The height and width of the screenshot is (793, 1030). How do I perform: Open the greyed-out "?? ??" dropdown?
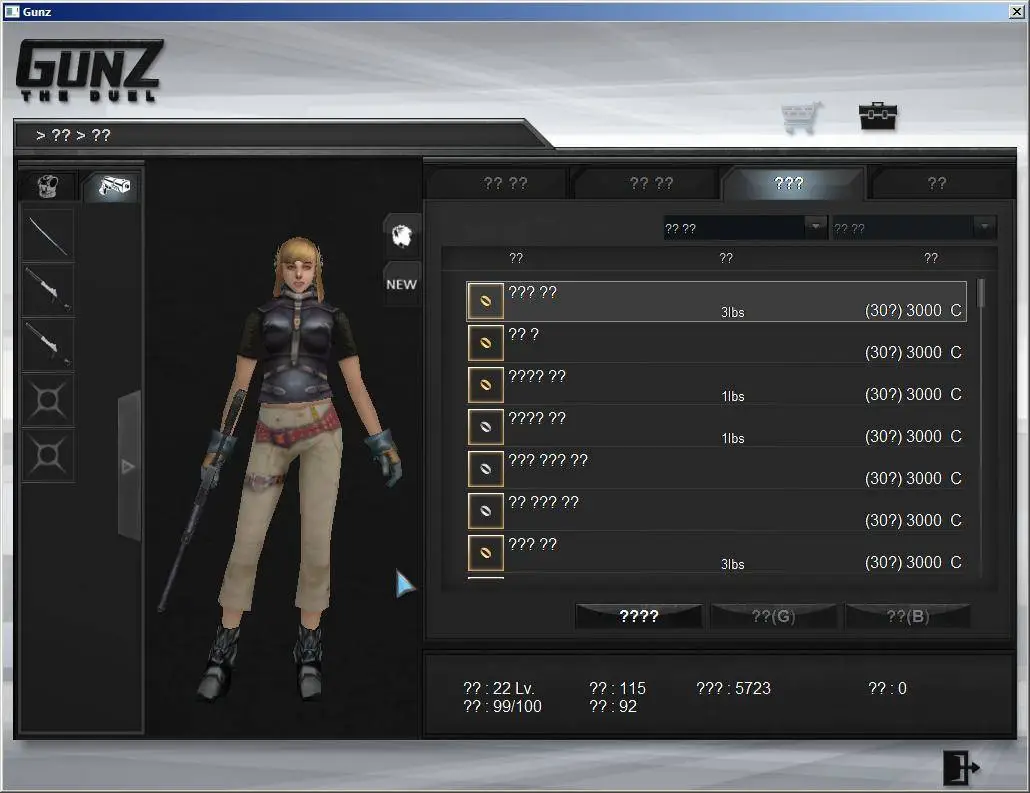coord(914,228)
